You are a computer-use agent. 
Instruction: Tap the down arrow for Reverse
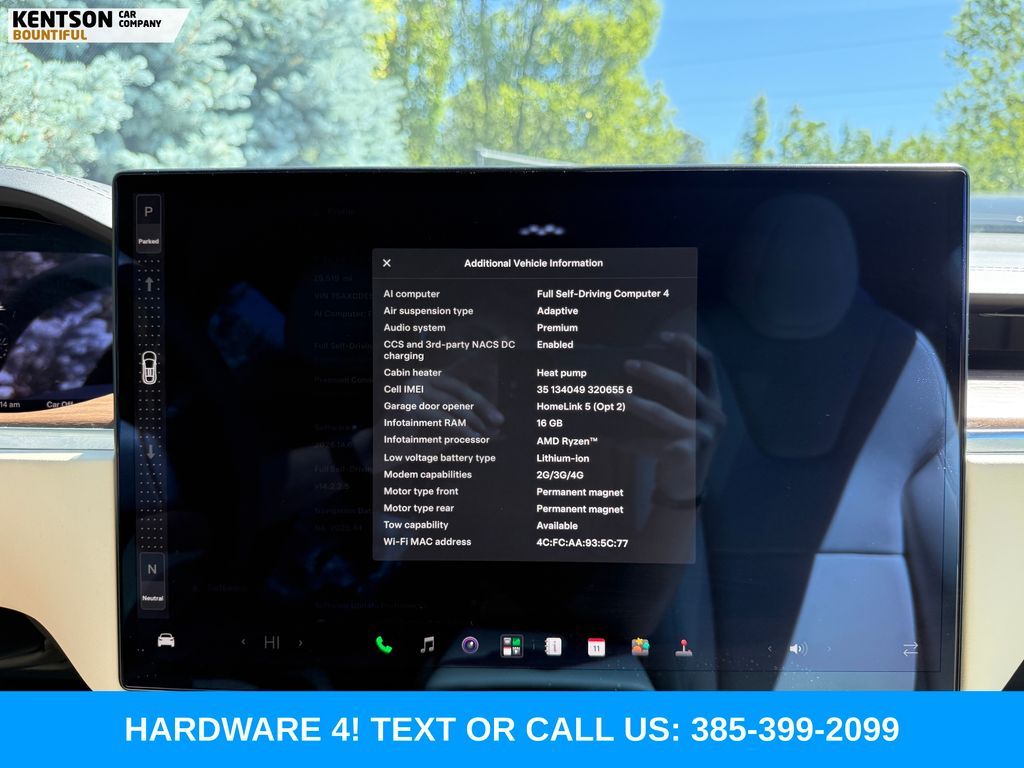point(150,451)
